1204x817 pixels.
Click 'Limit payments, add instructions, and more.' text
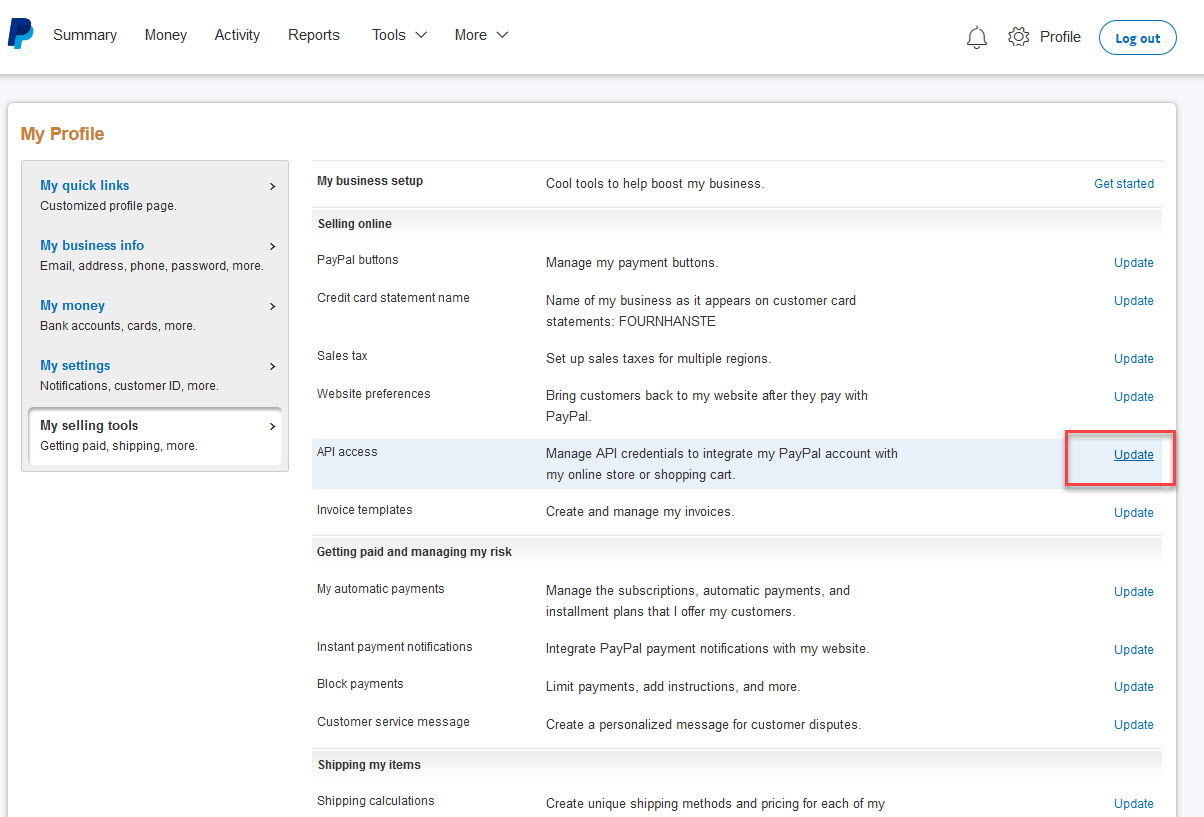click(673, 687)
